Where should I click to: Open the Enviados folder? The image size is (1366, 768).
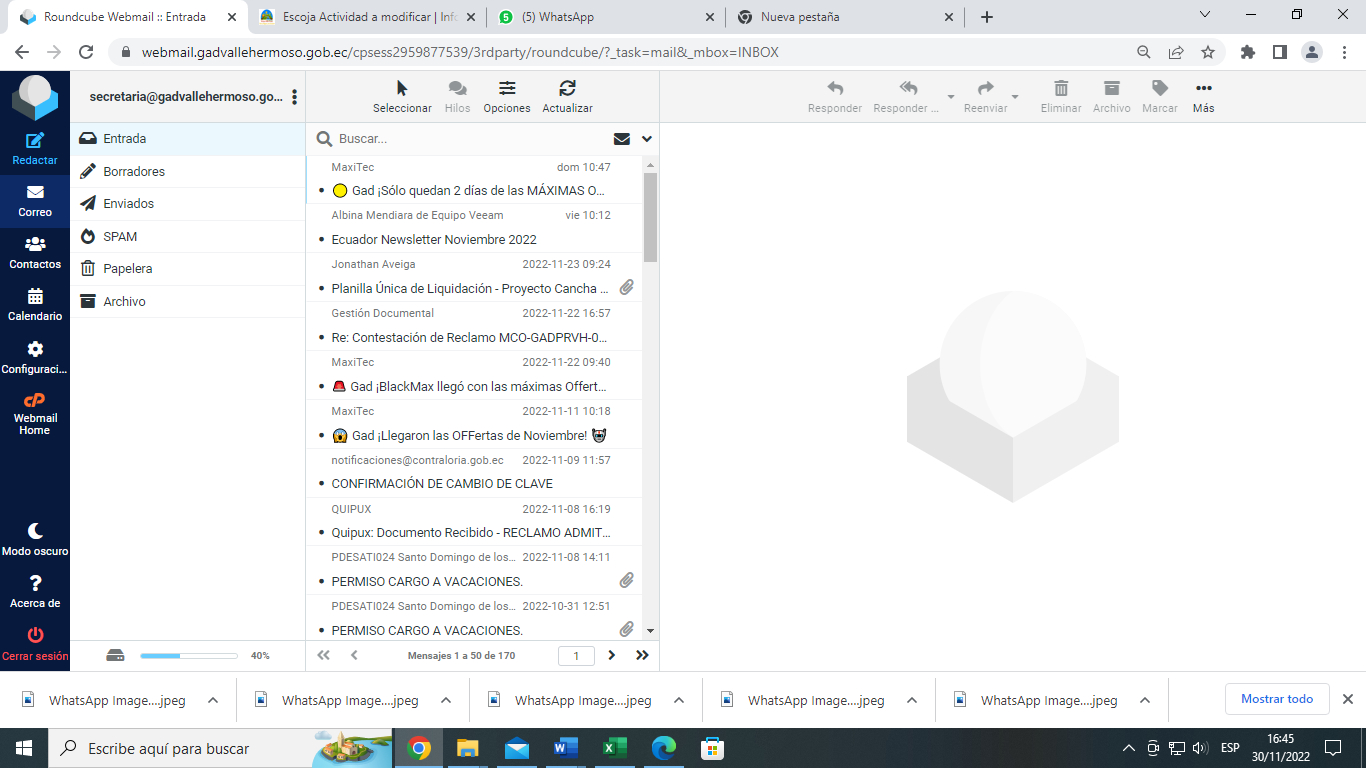pyautogui.click(x=129, y=204)
